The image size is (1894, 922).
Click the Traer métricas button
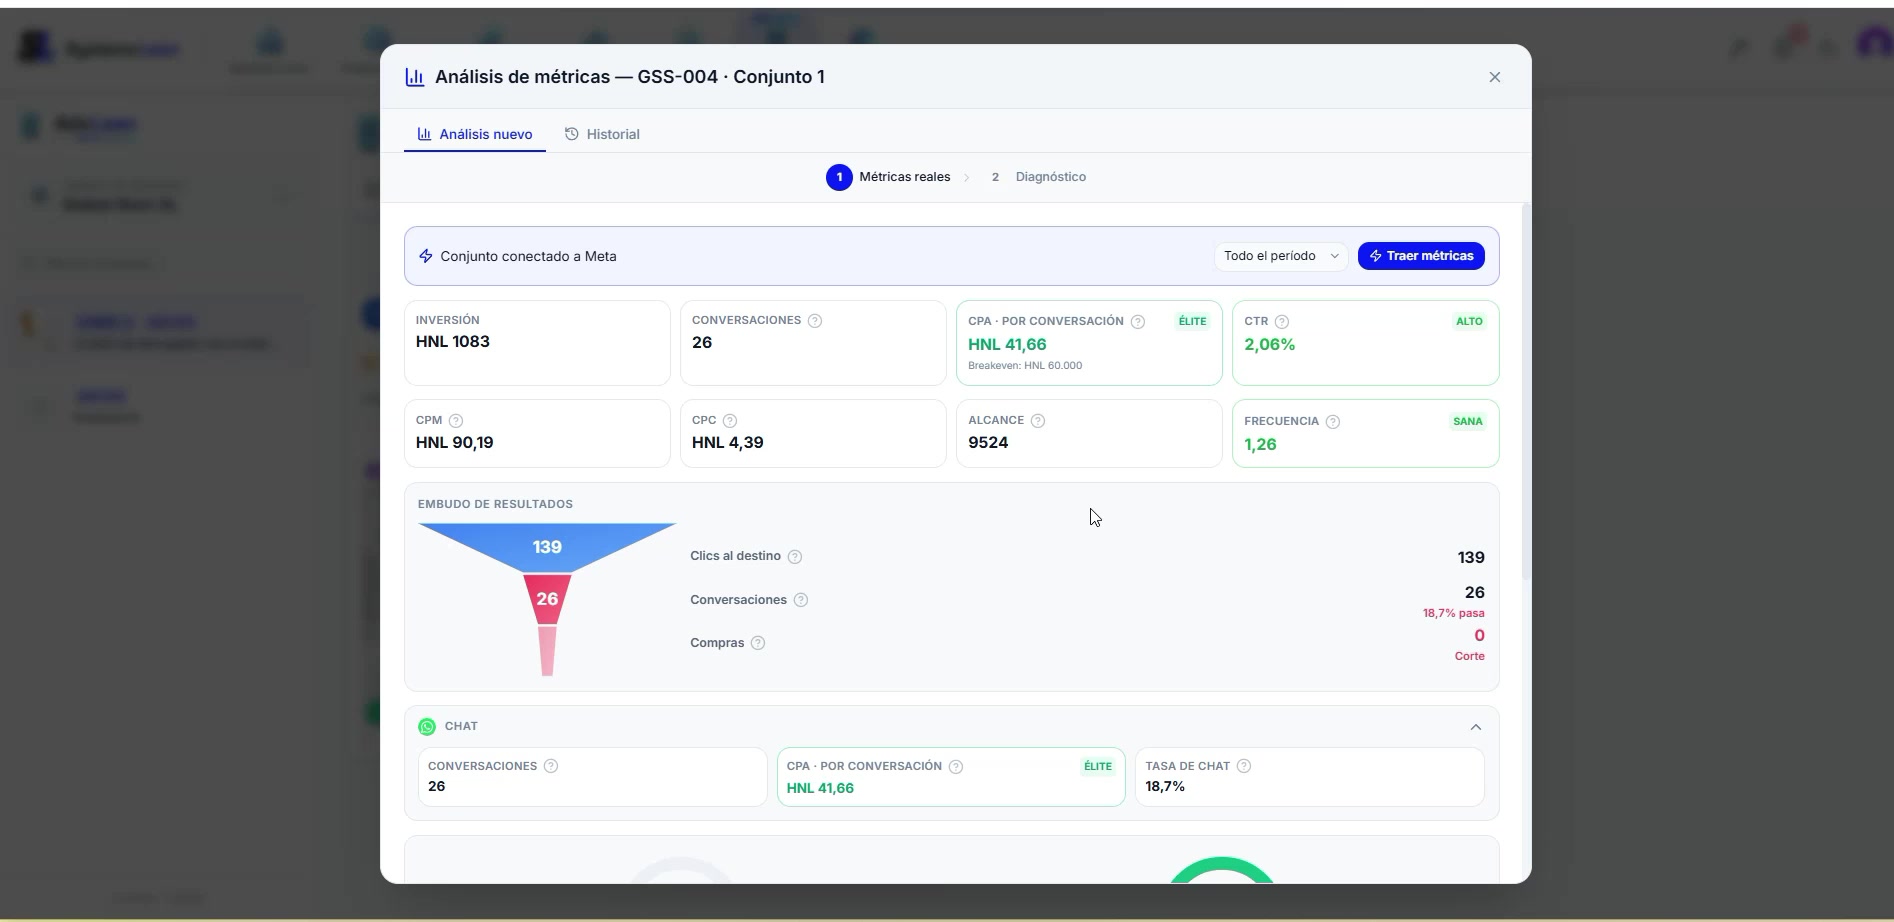1421,256
